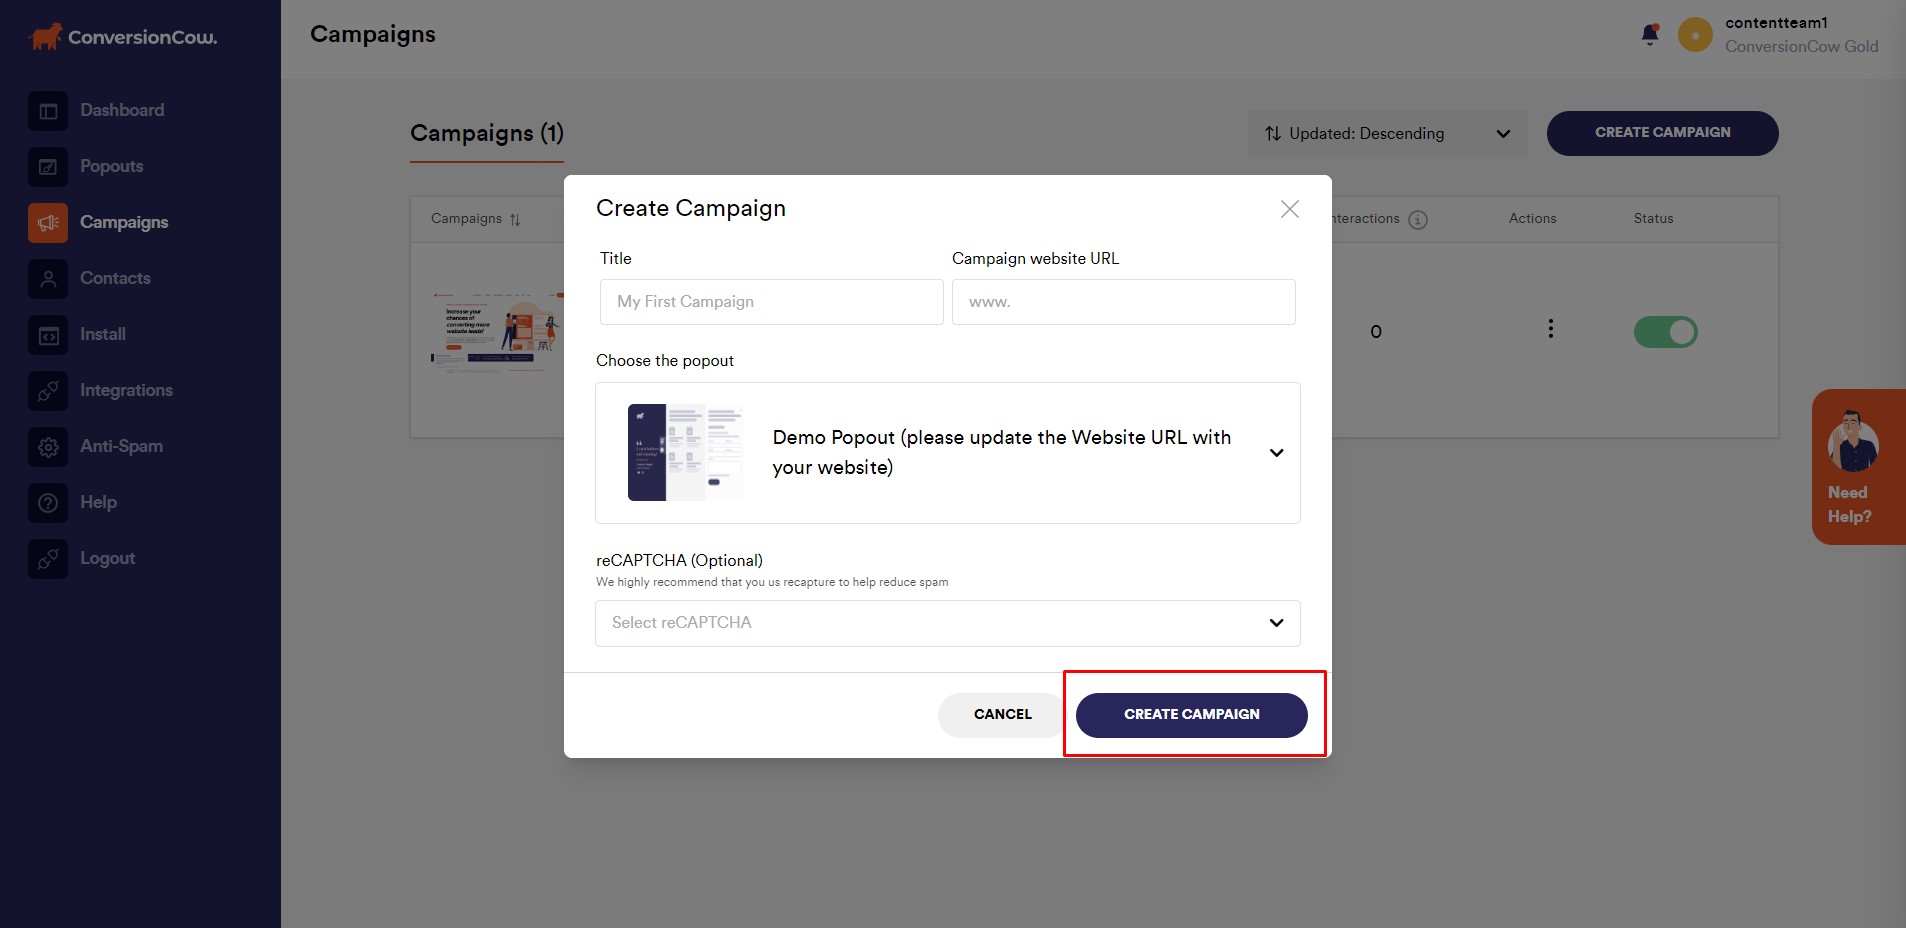This screenshot has width=1906, height=928.
Task: Open Help menu item
Action: tap(98, 502)
